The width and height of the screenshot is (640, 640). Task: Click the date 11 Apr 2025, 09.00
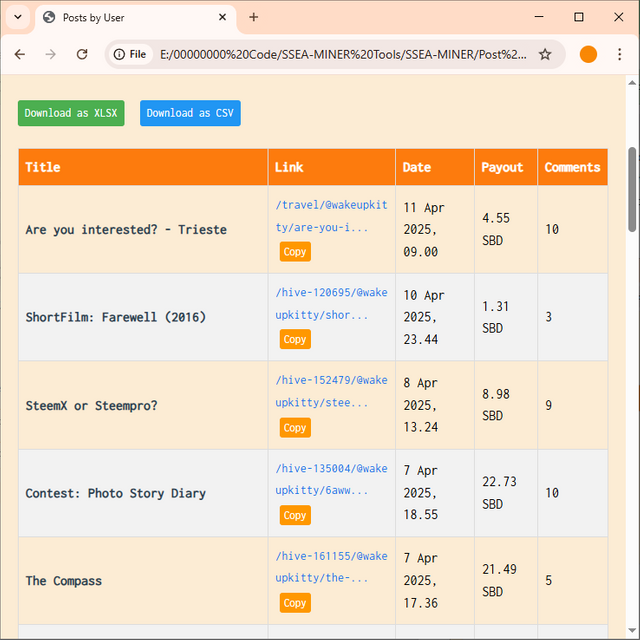(424, 230)
